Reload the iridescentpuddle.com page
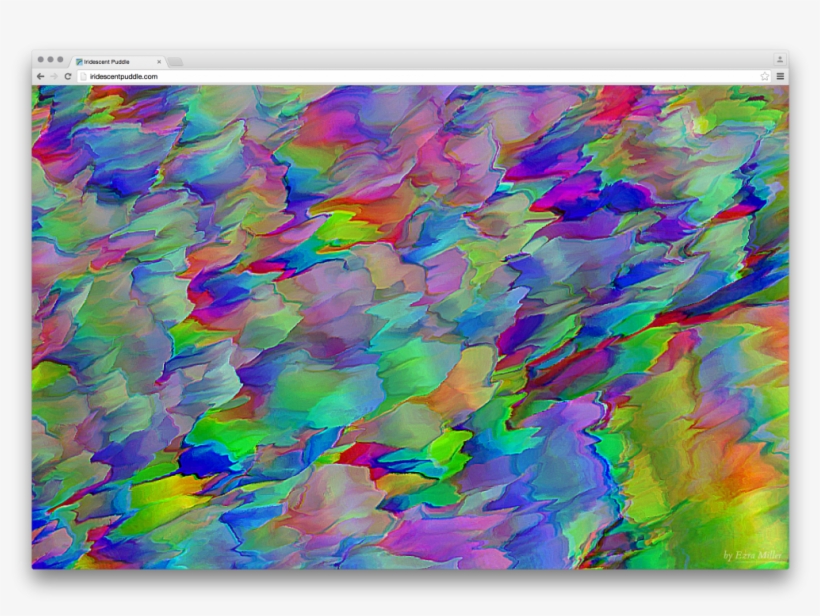The image size is (820, 616). click(x=68, y=76)
